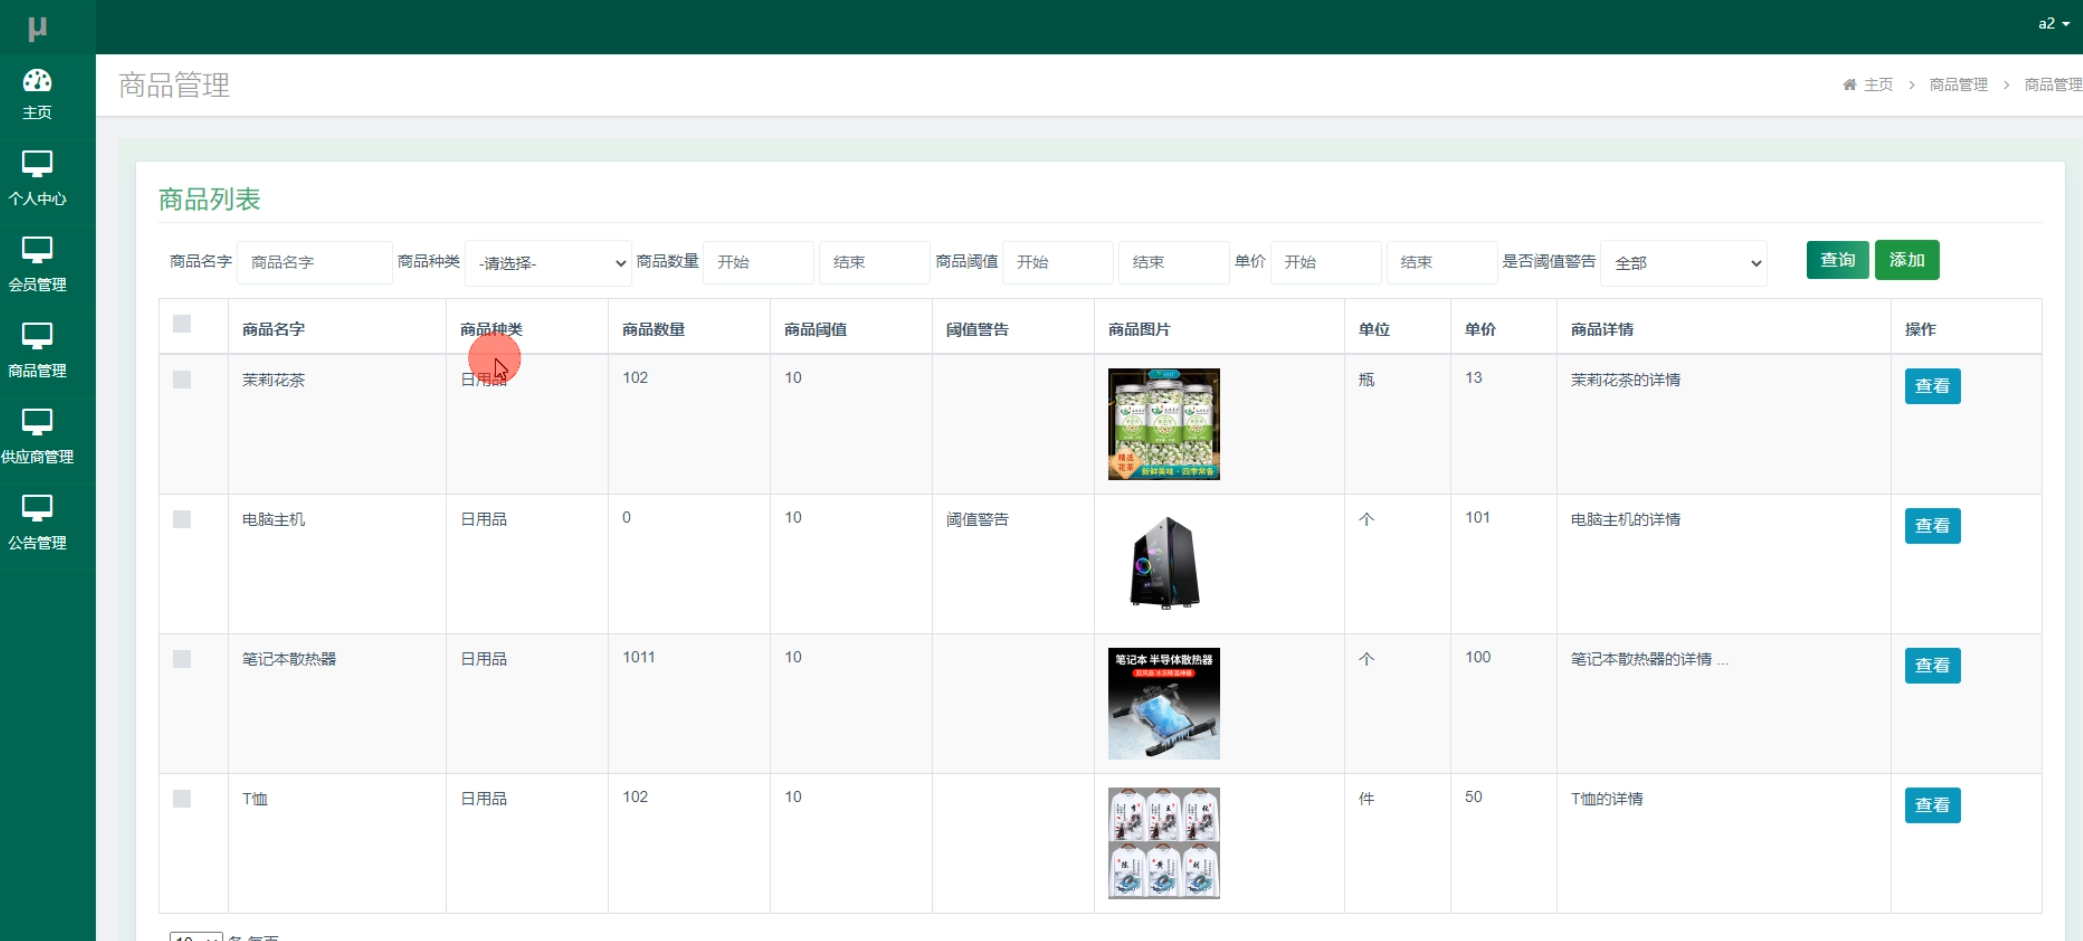
Task: Open the 商品种类 selection dropdown
Action: click(548, 262)
